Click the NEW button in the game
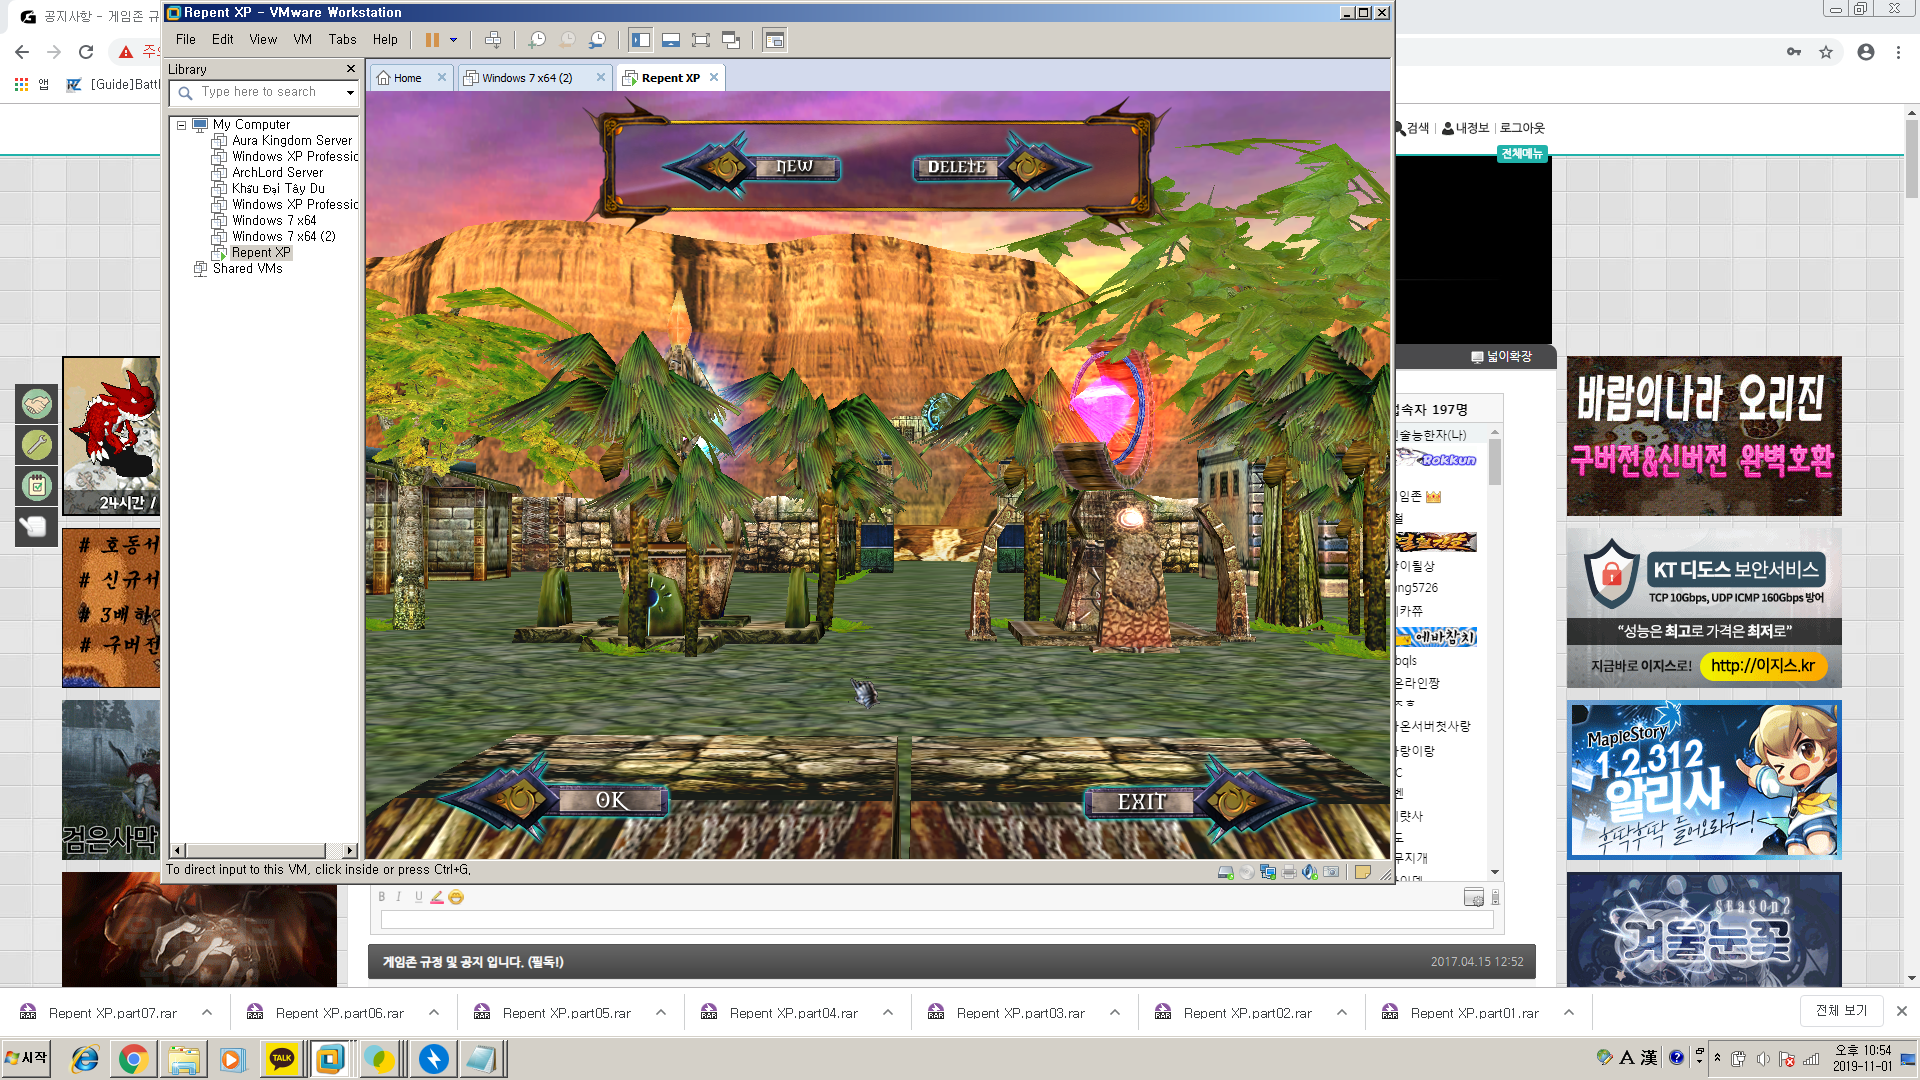Image resolution: width=1920 pixels, height=1080 pixels. (x=795, y=167)
